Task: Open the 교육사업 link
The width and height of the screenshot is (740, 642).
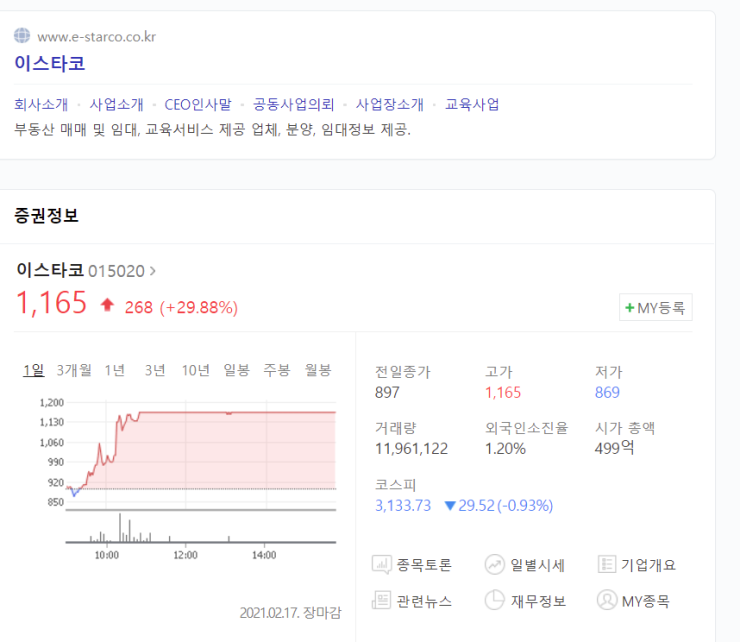Action: (x=472, y=104)
